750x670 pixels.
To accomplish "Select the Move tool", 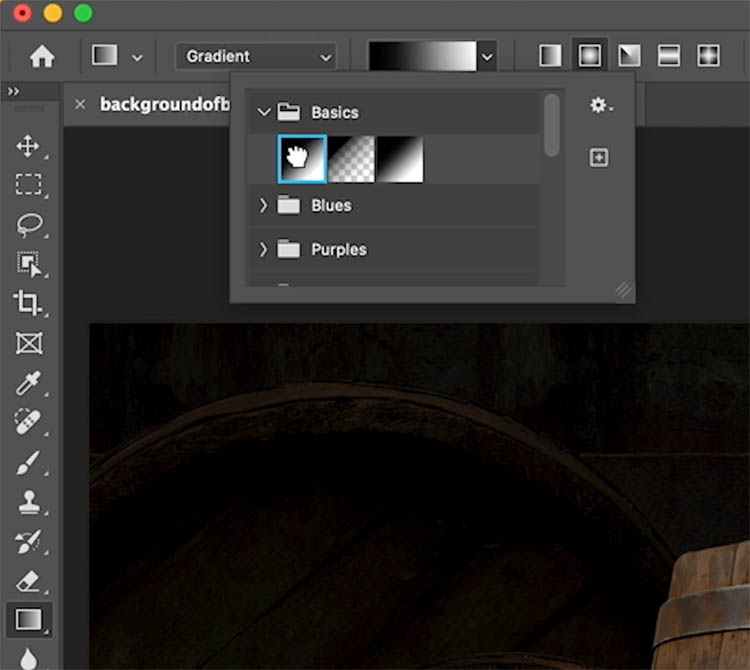I will pos(28,146).
